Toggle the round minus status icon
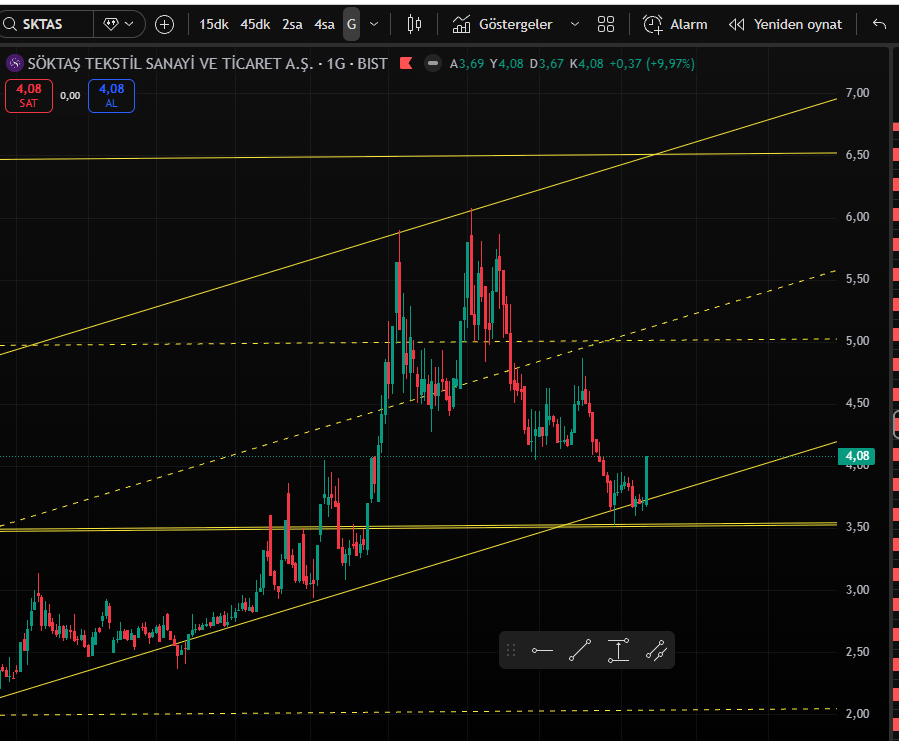This screenshot has width=899, height=741. pos(433,63)
